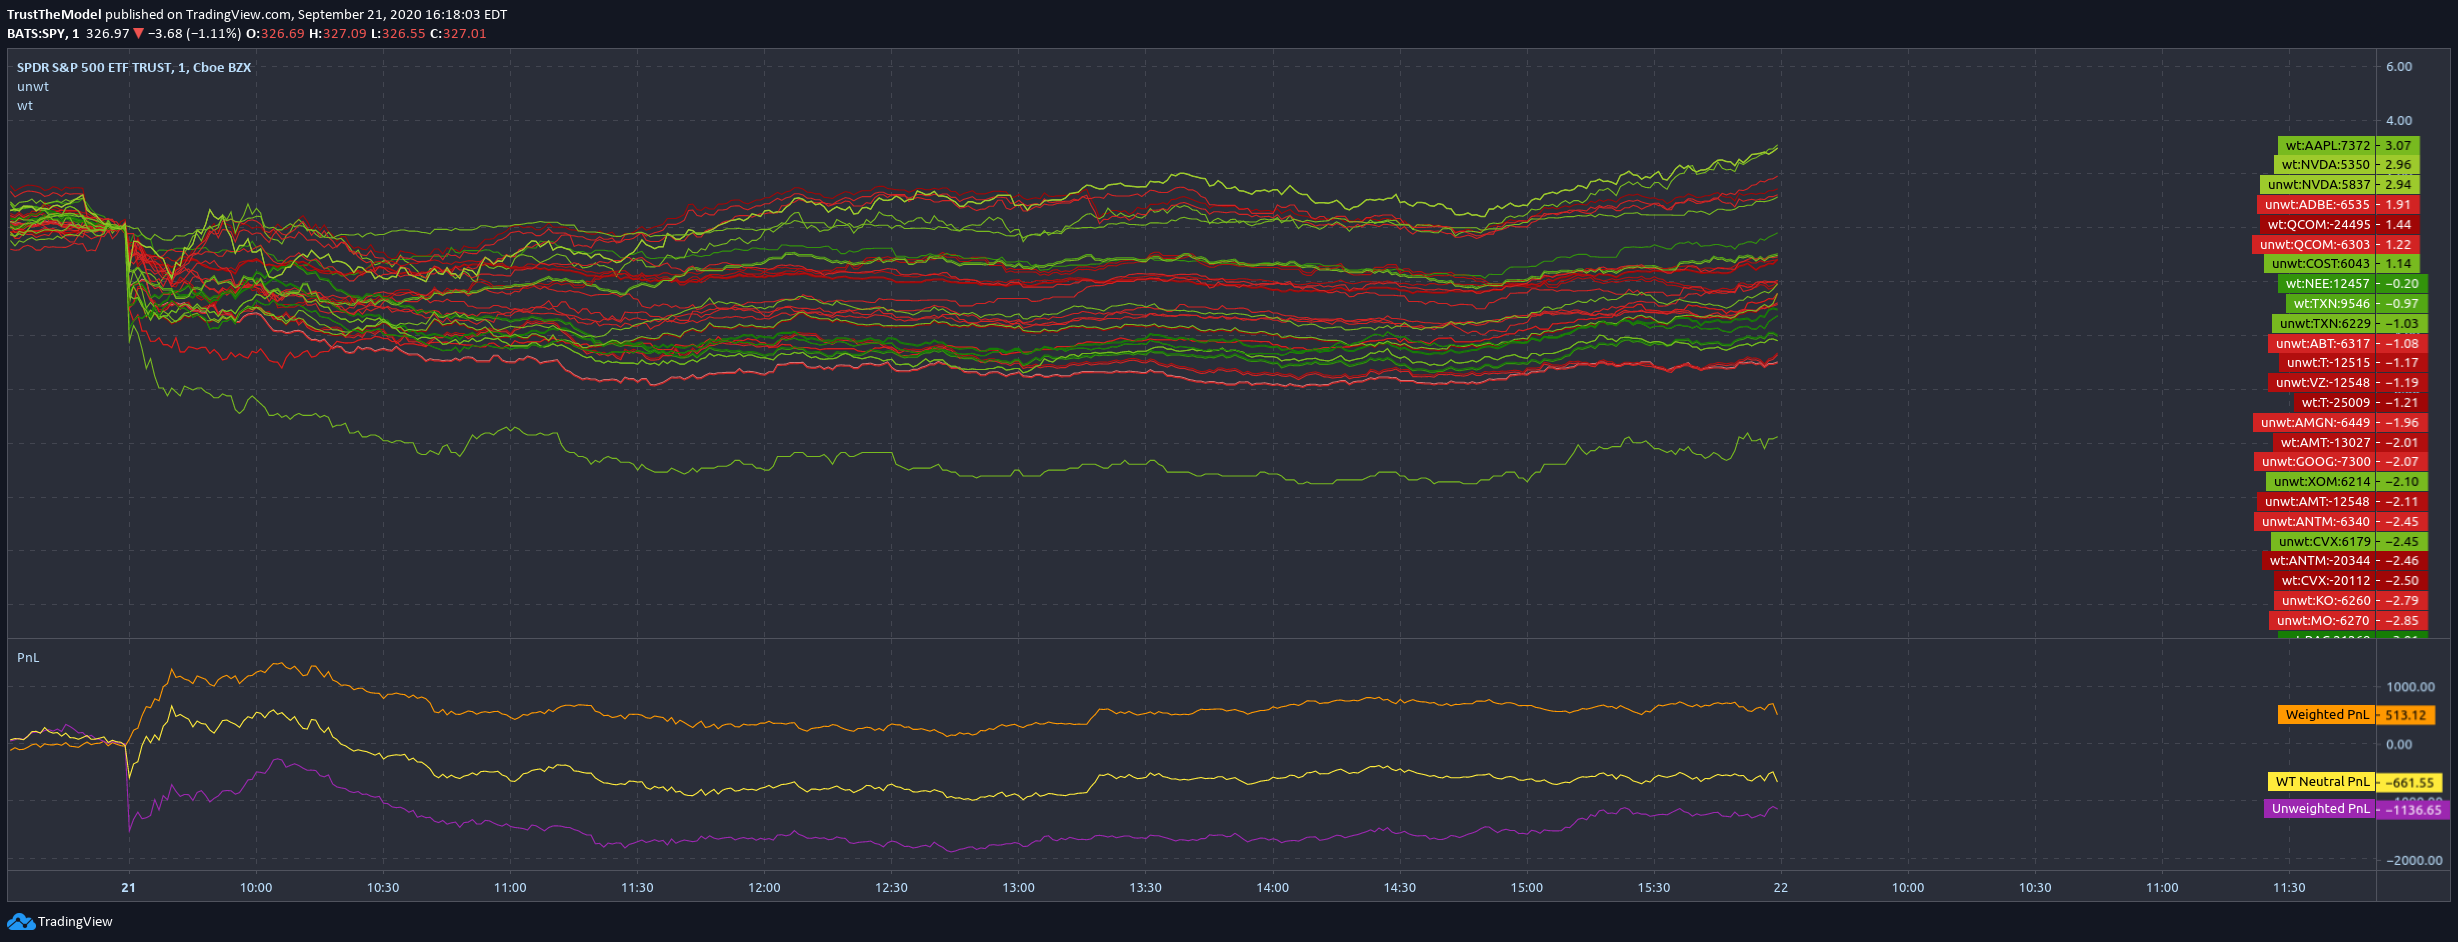Click the -2000.00 PnL axis tick
Viewport: 2458px width, 942px height.
pyautogui.click(x=2414, y=861)
